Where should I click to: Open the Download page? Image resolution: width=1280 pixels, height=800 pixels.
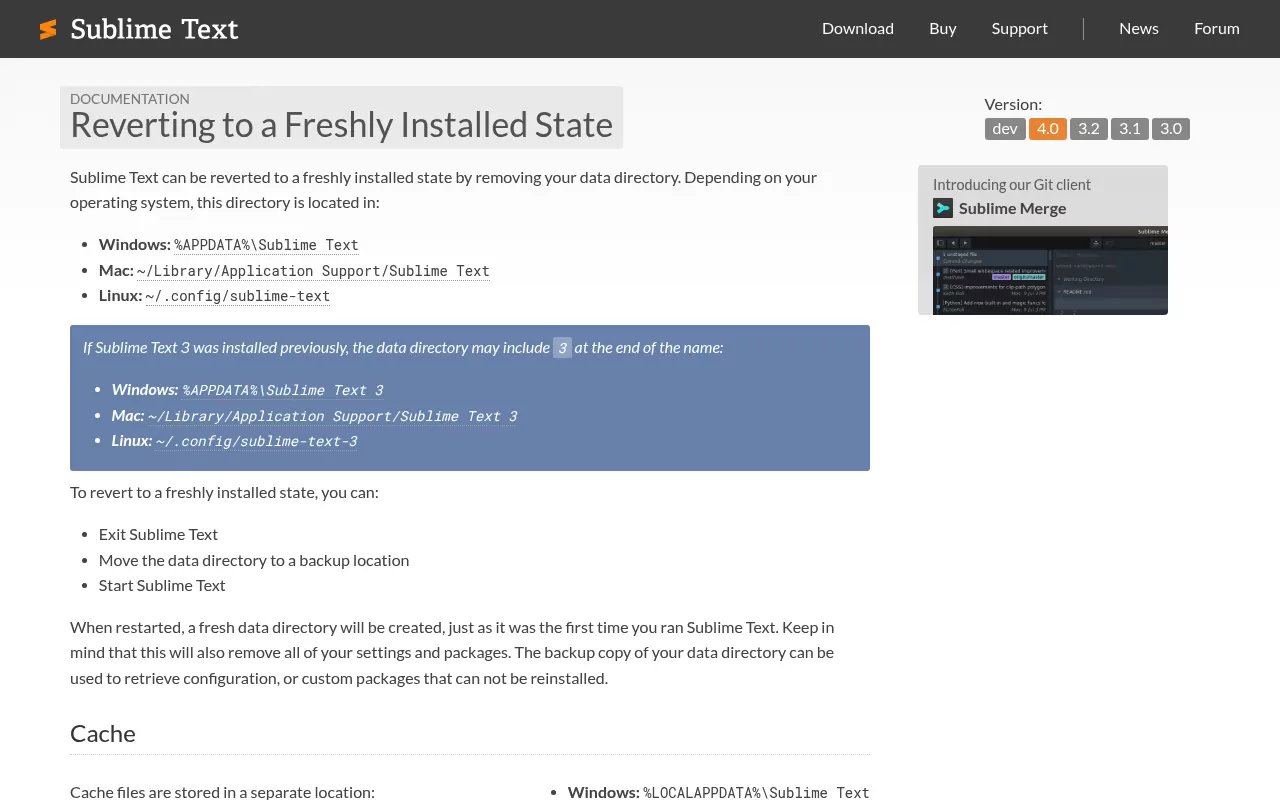tap(858, 28)
